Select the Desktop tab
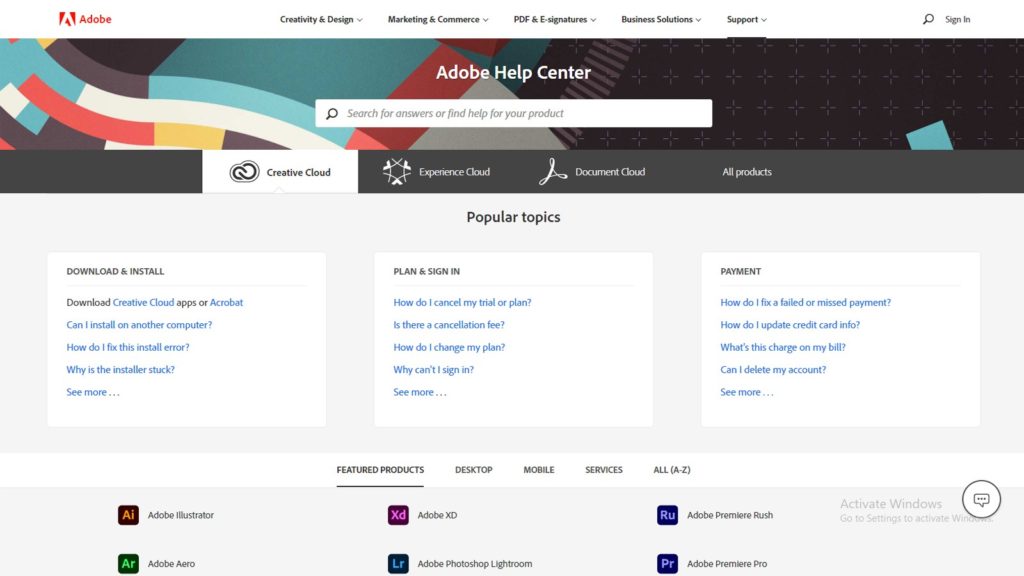This screenshot has width=1024, height=576. pos(473,470)
